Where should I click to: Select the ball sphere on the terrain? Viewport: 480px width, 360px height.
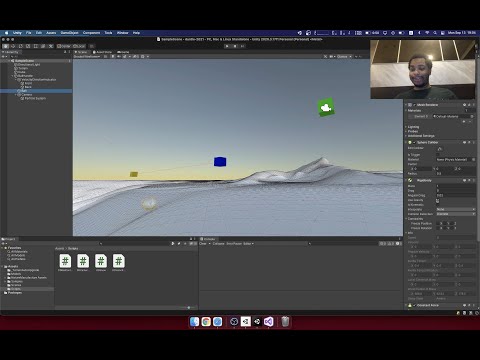point(149,204)
